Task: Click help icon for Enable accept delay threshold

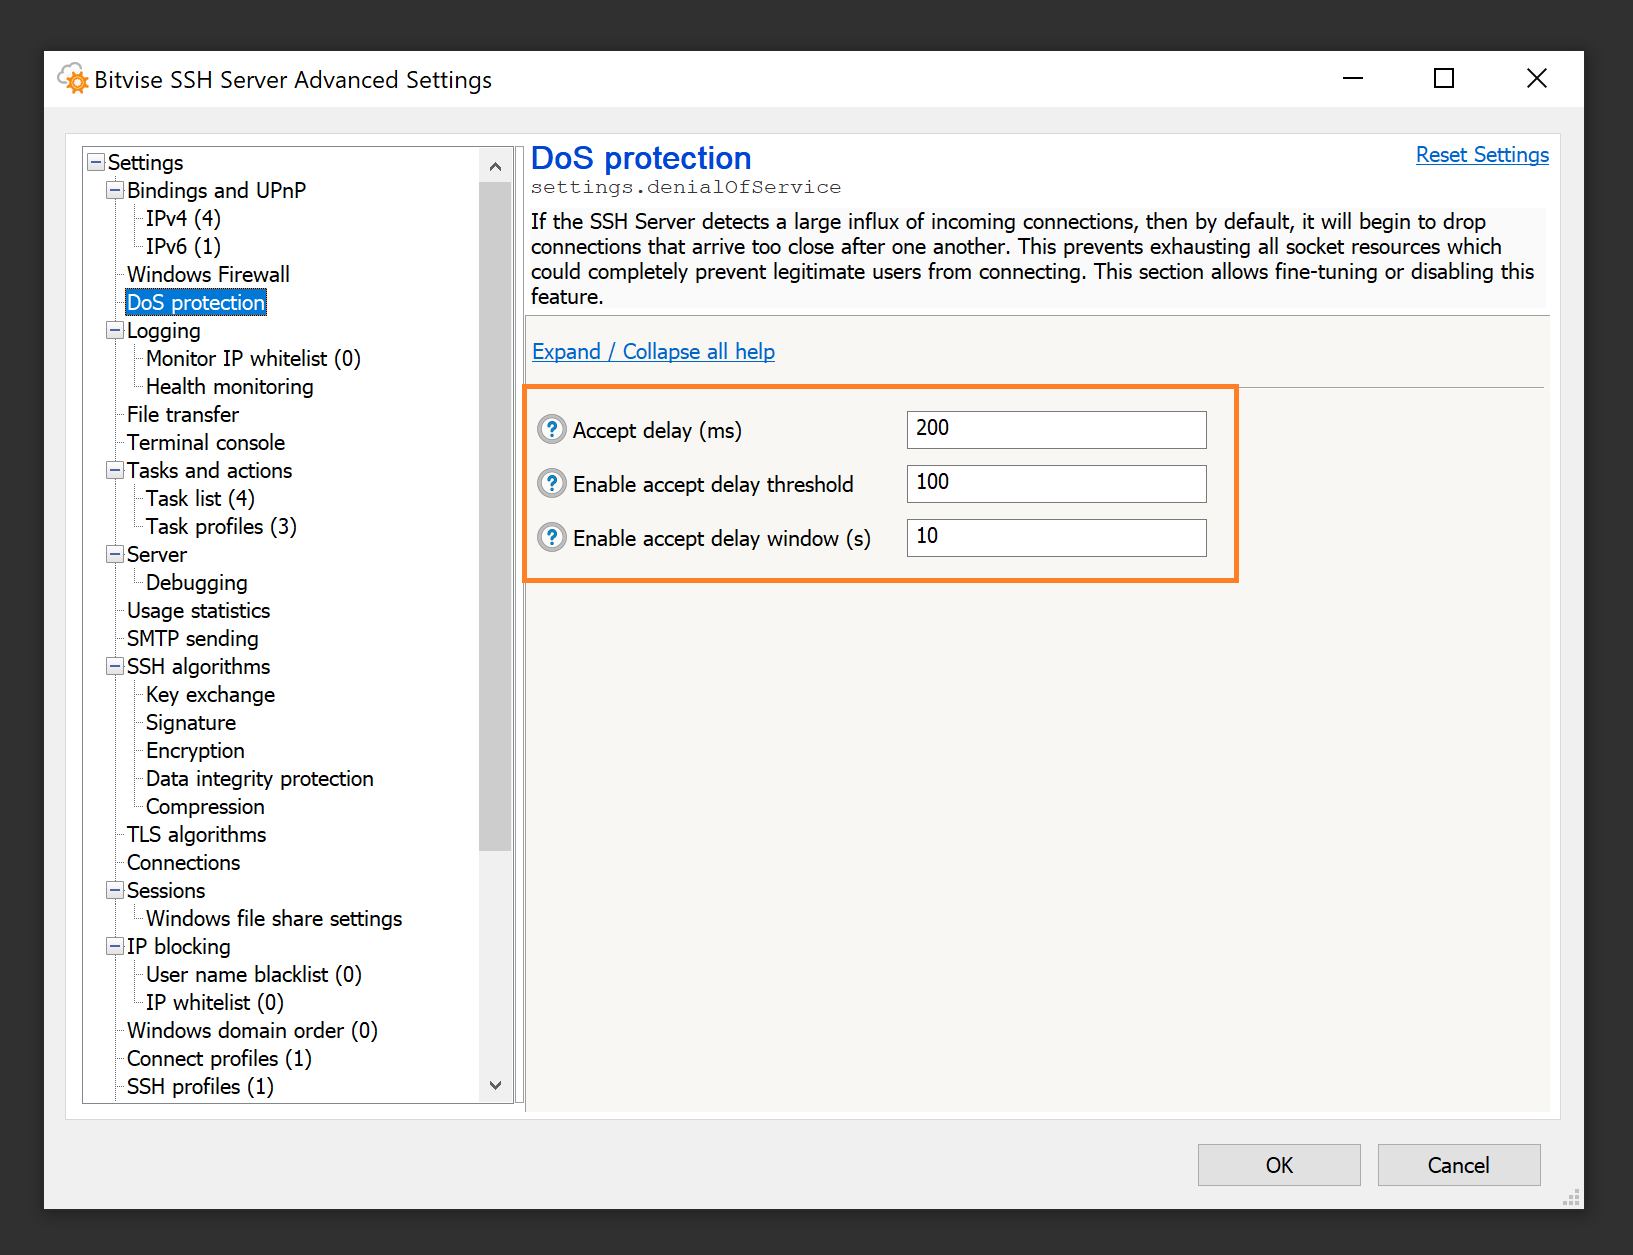Action: (551, 484)
